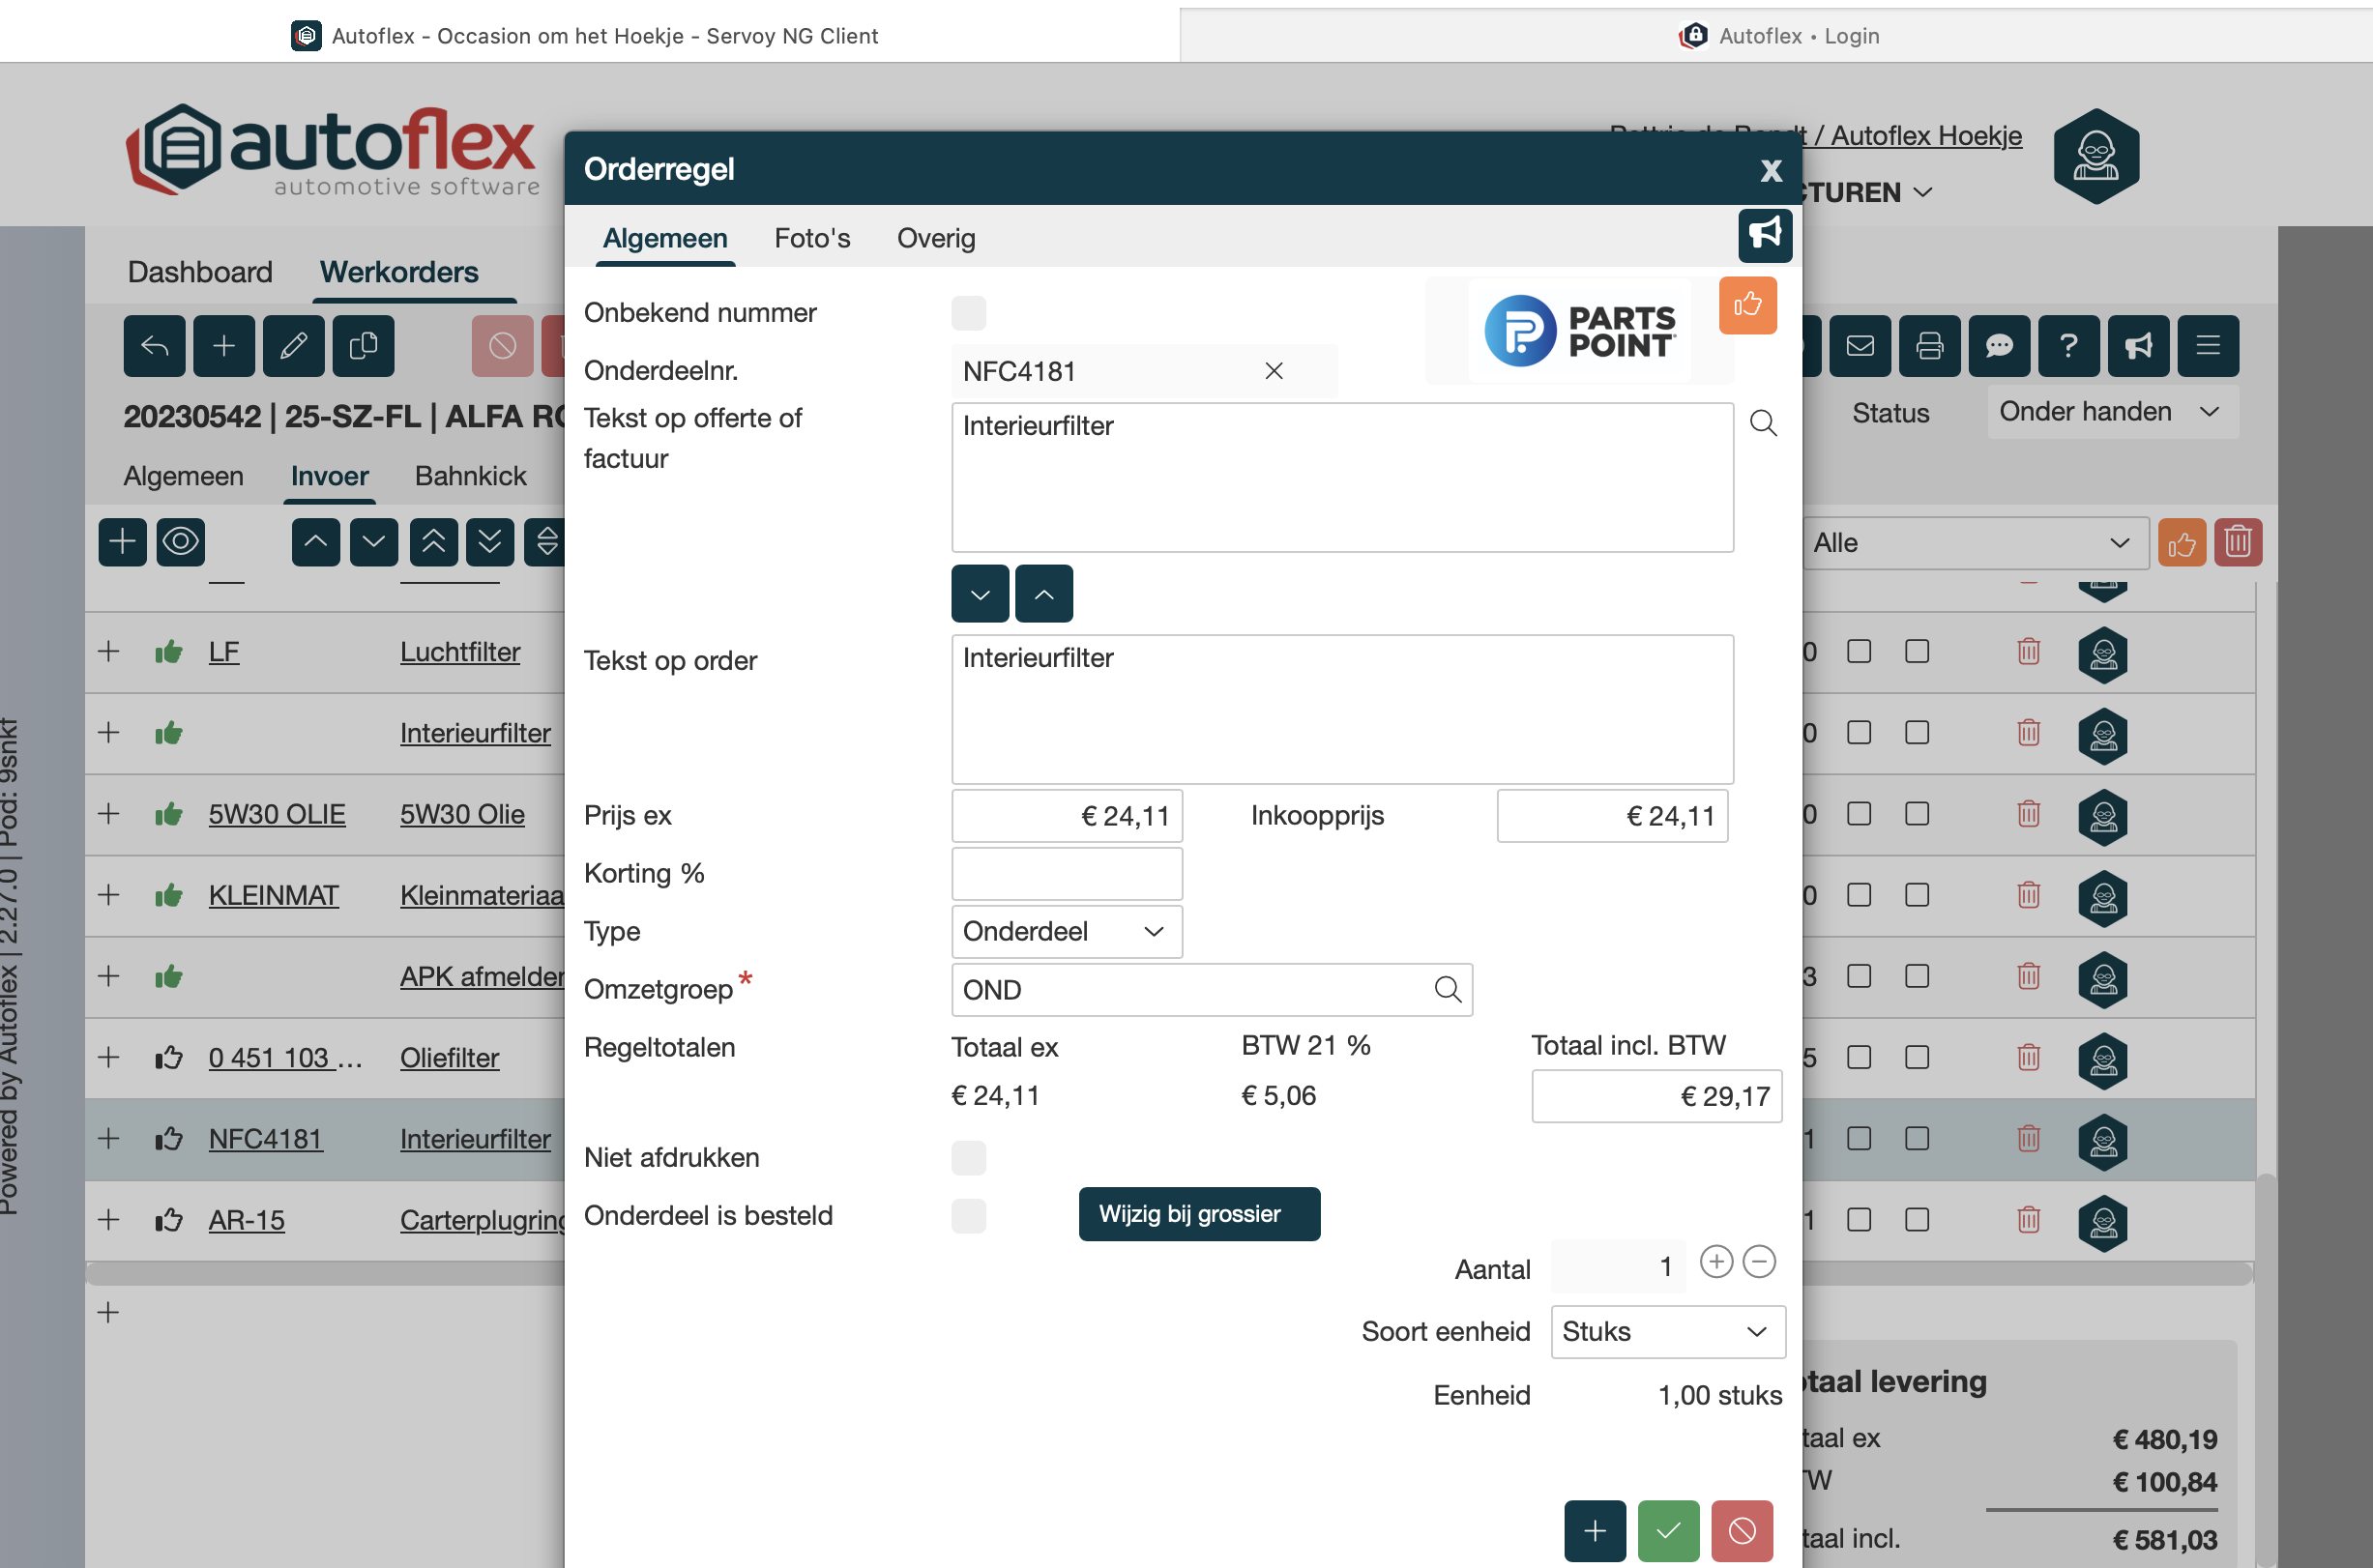Click magnifier next to Tekst op offerte
Image resolution: width=2373 pixels, height=1568 pixels.
coord(1763,423)
